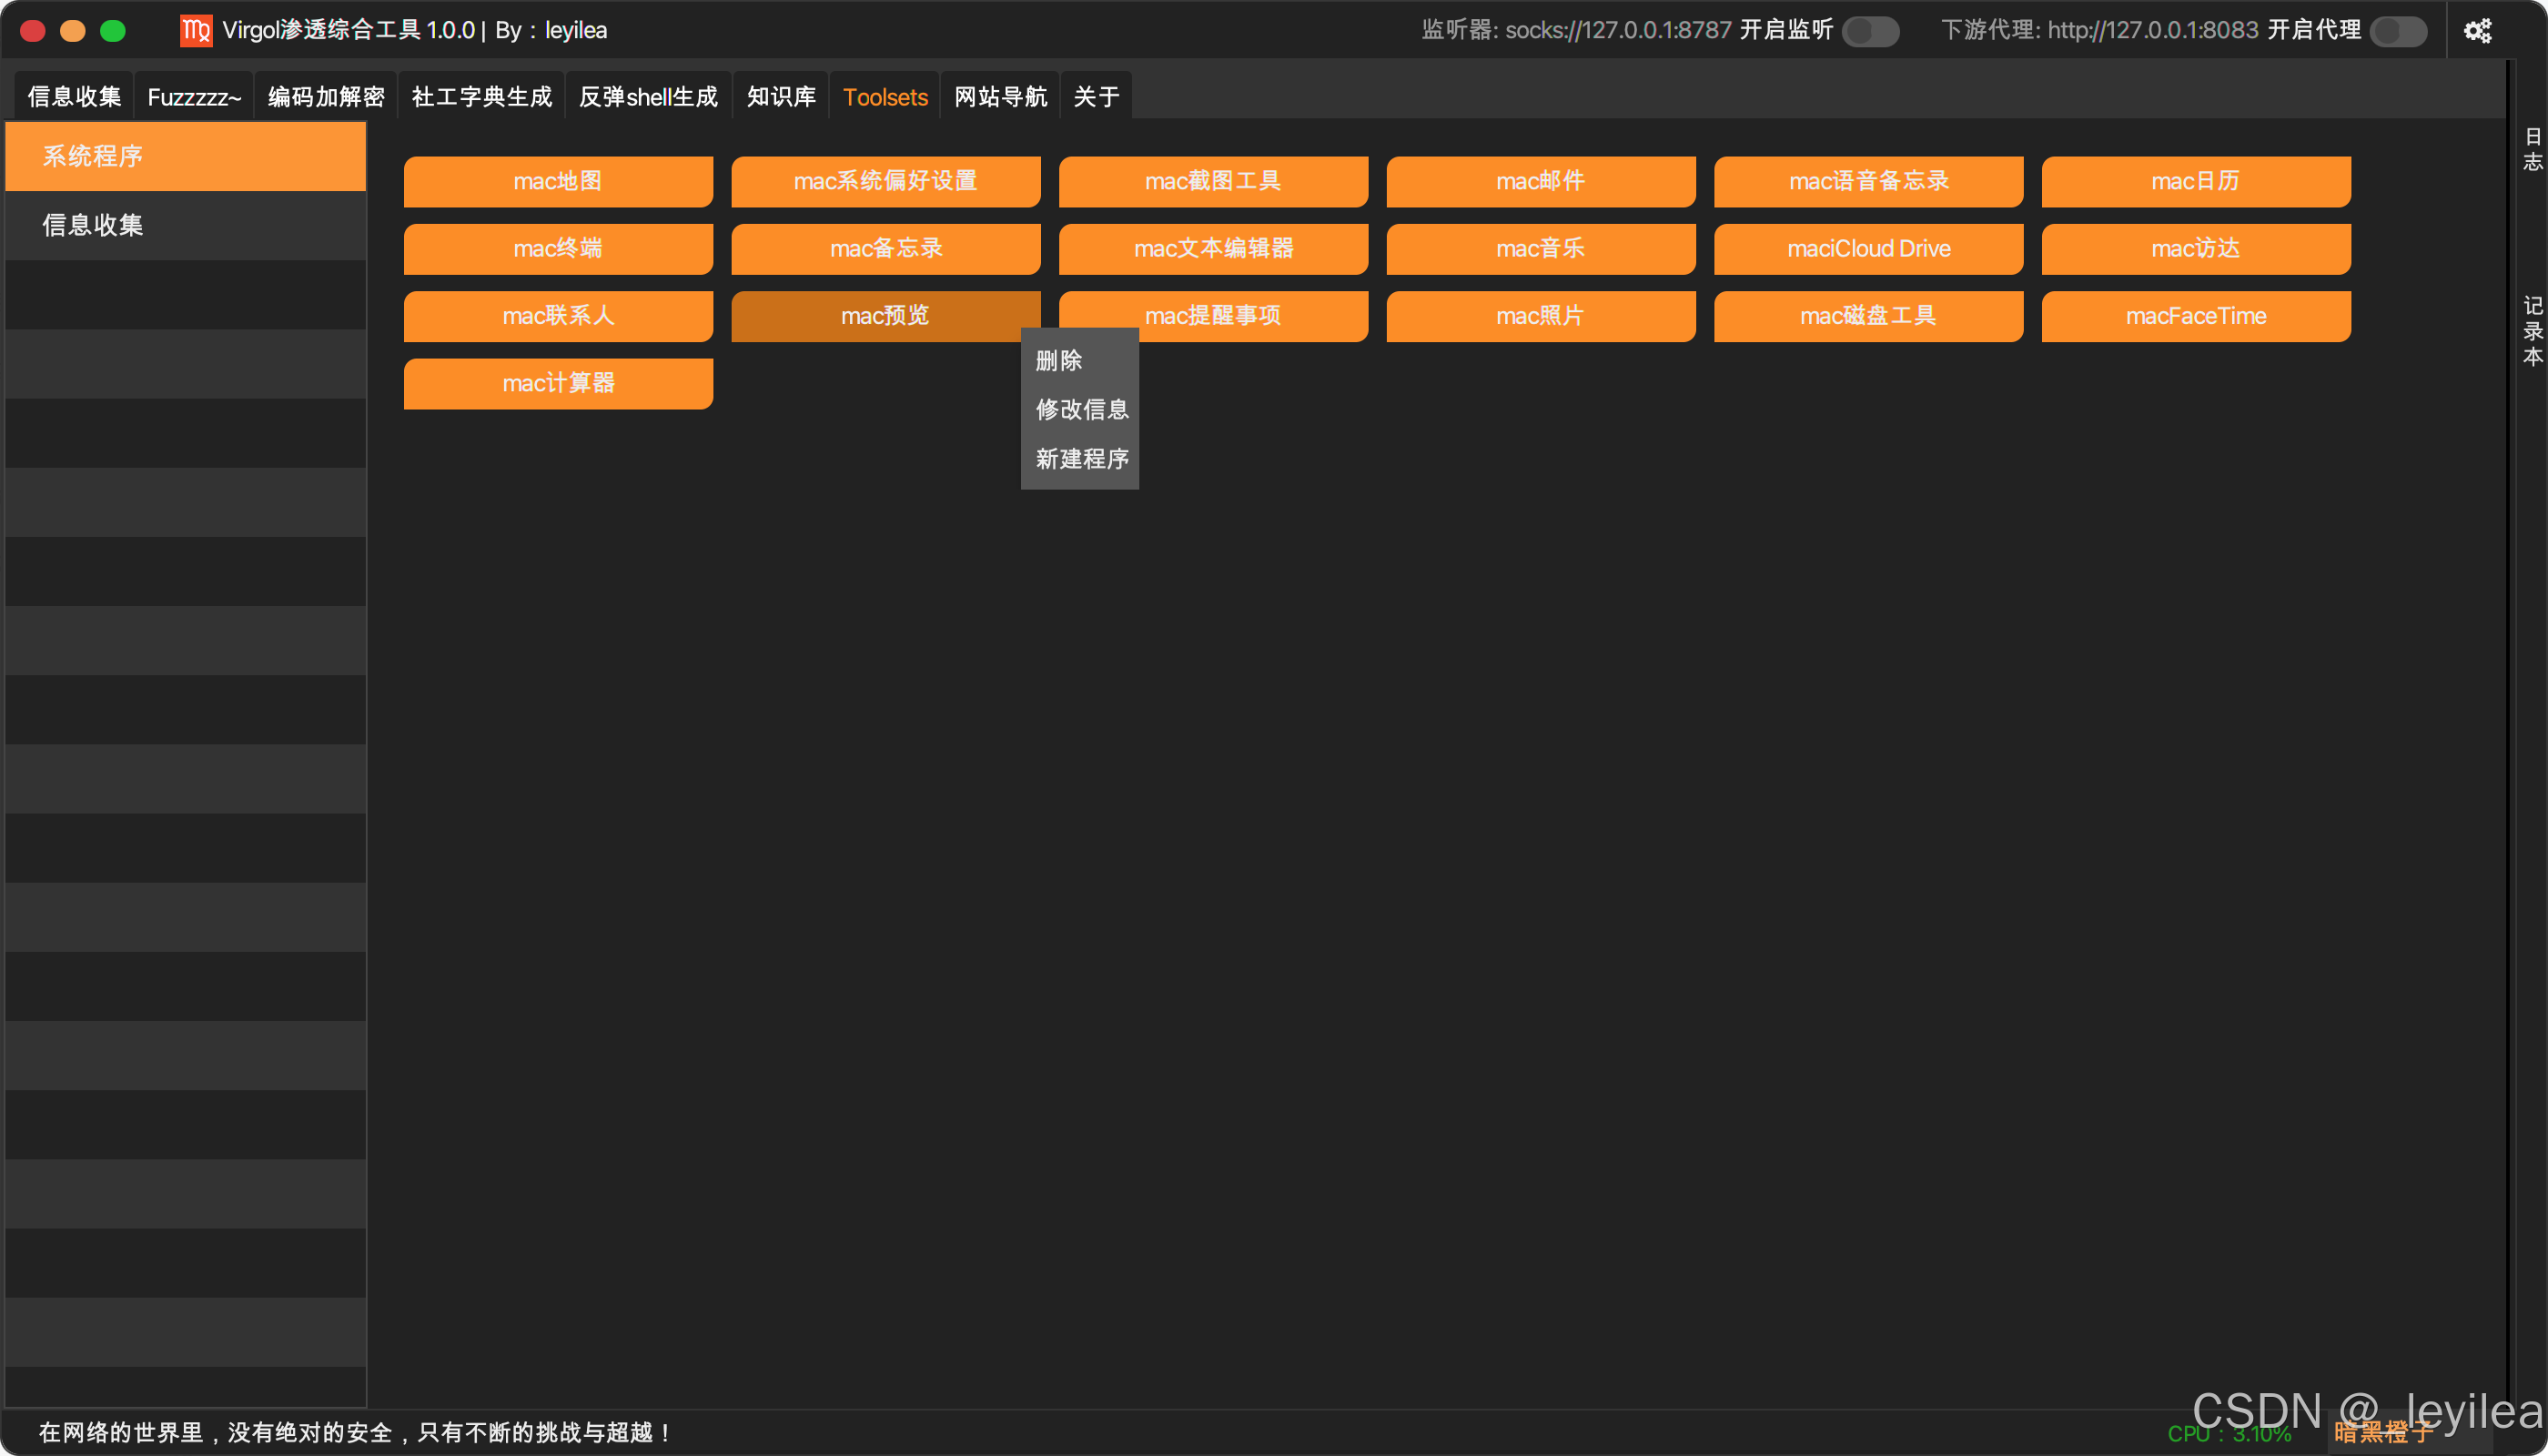
Task: Switch to the 信息收集 top tab
Action: click(74, 97)
